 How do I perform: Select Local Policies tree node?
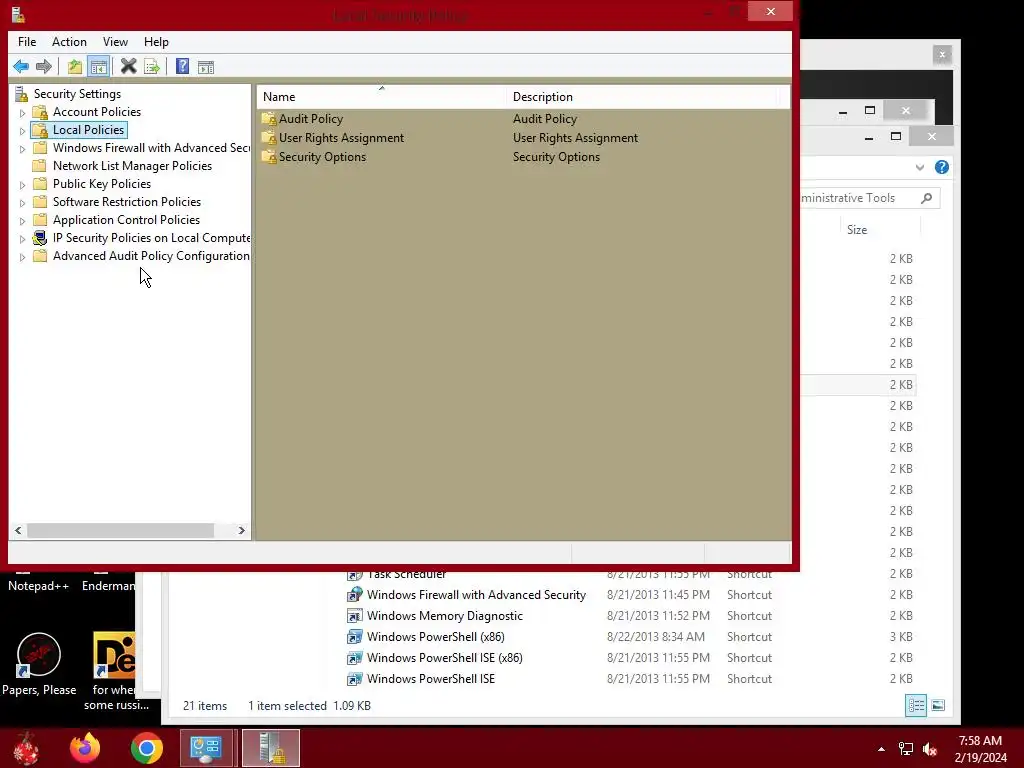click(x=88, y=130)
